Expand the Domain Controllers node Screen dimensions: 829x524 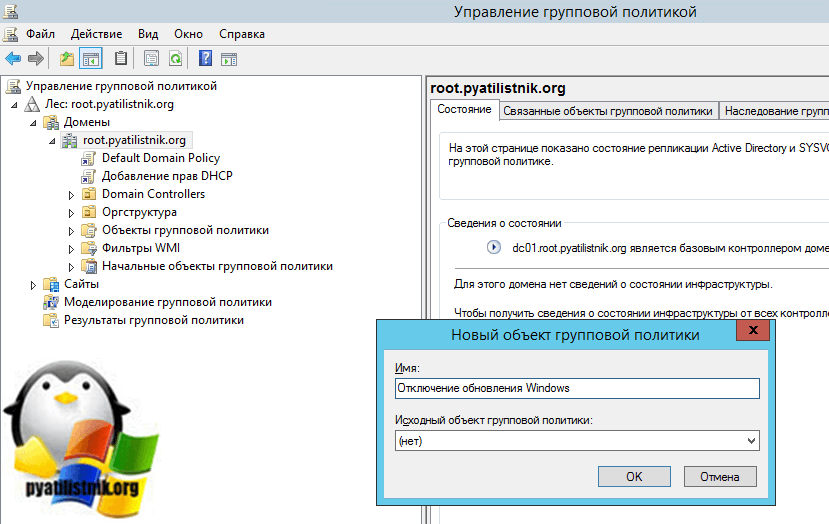click(x=71, y=194)
